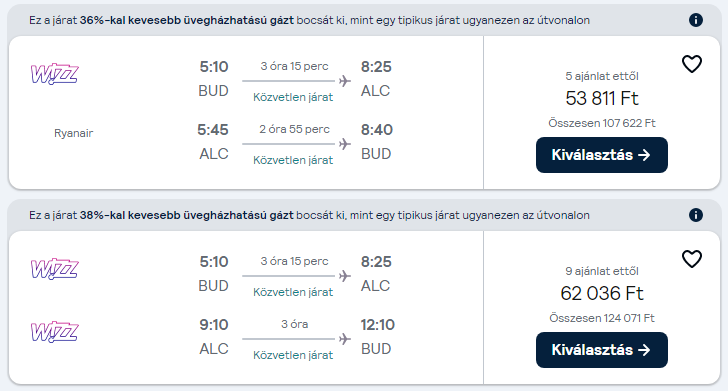Save the 62 036 Ft flight with heart icon

[691, 259]
